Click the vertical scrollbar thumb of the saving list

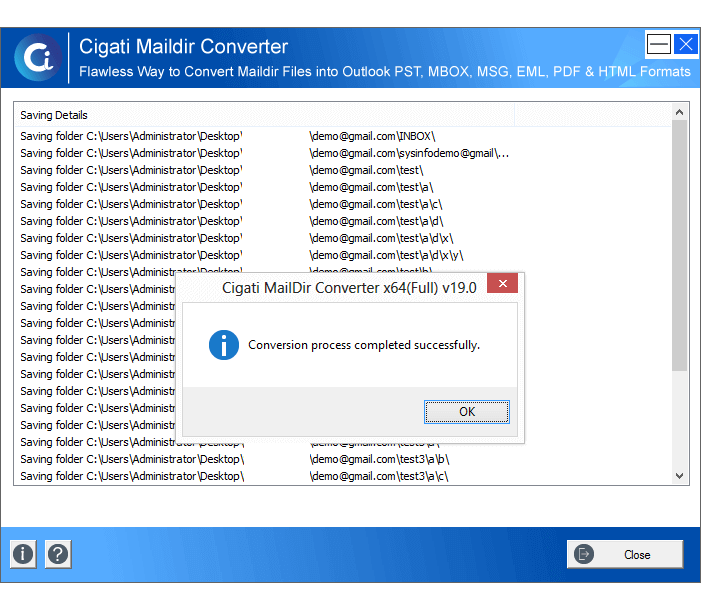coord(680,245)
